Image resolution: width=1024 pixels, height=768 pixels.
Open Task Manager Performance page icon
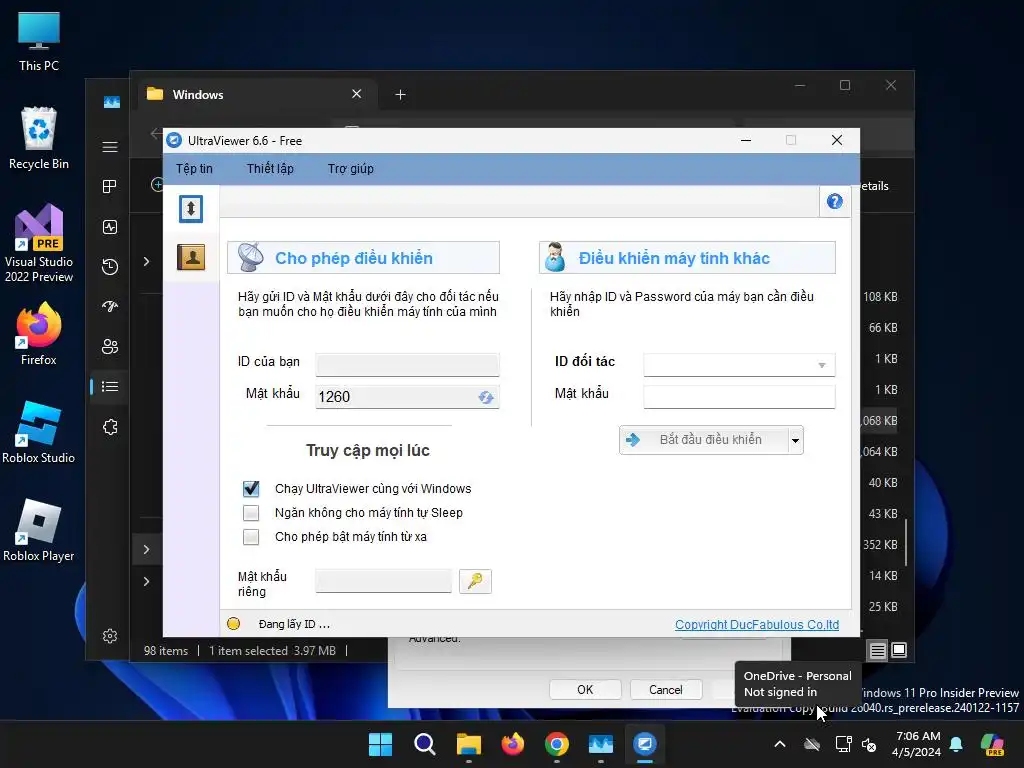point(110,227)
